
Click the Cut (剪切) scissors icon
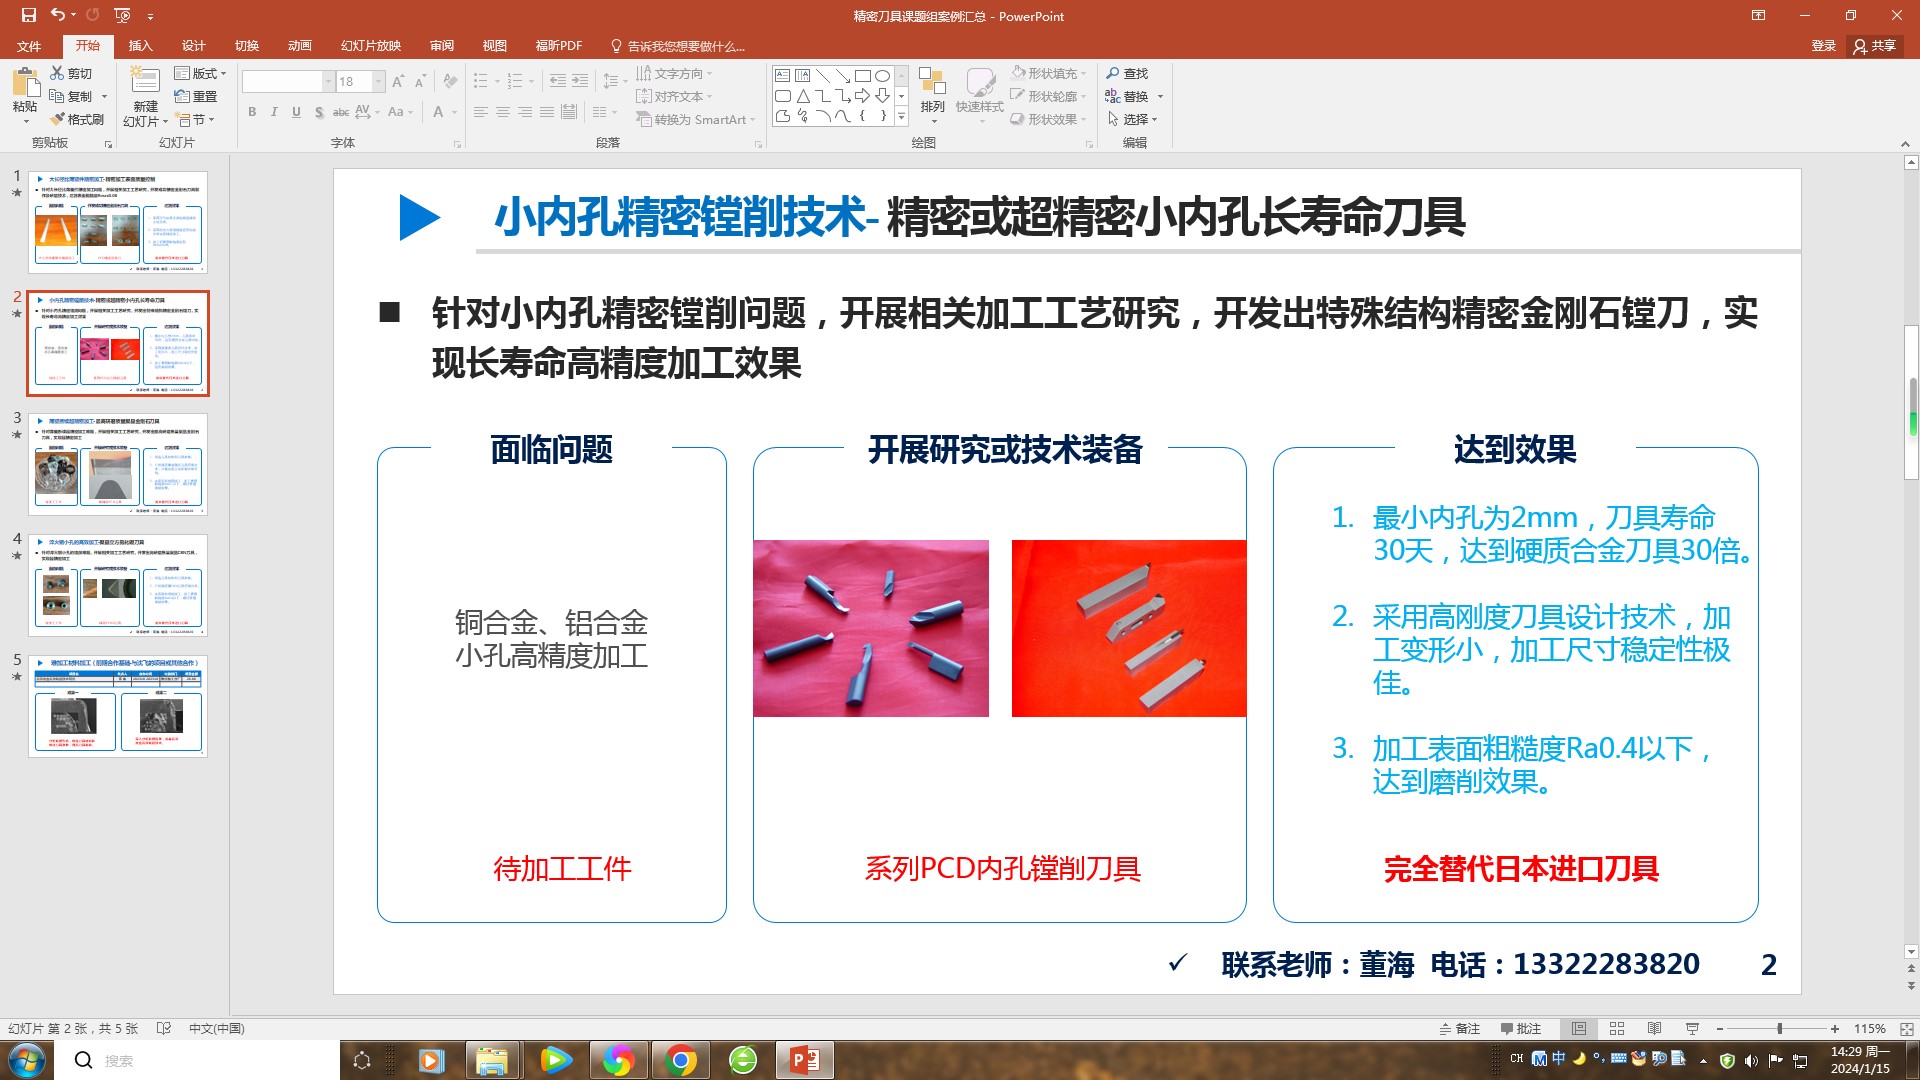pos(58,73)
